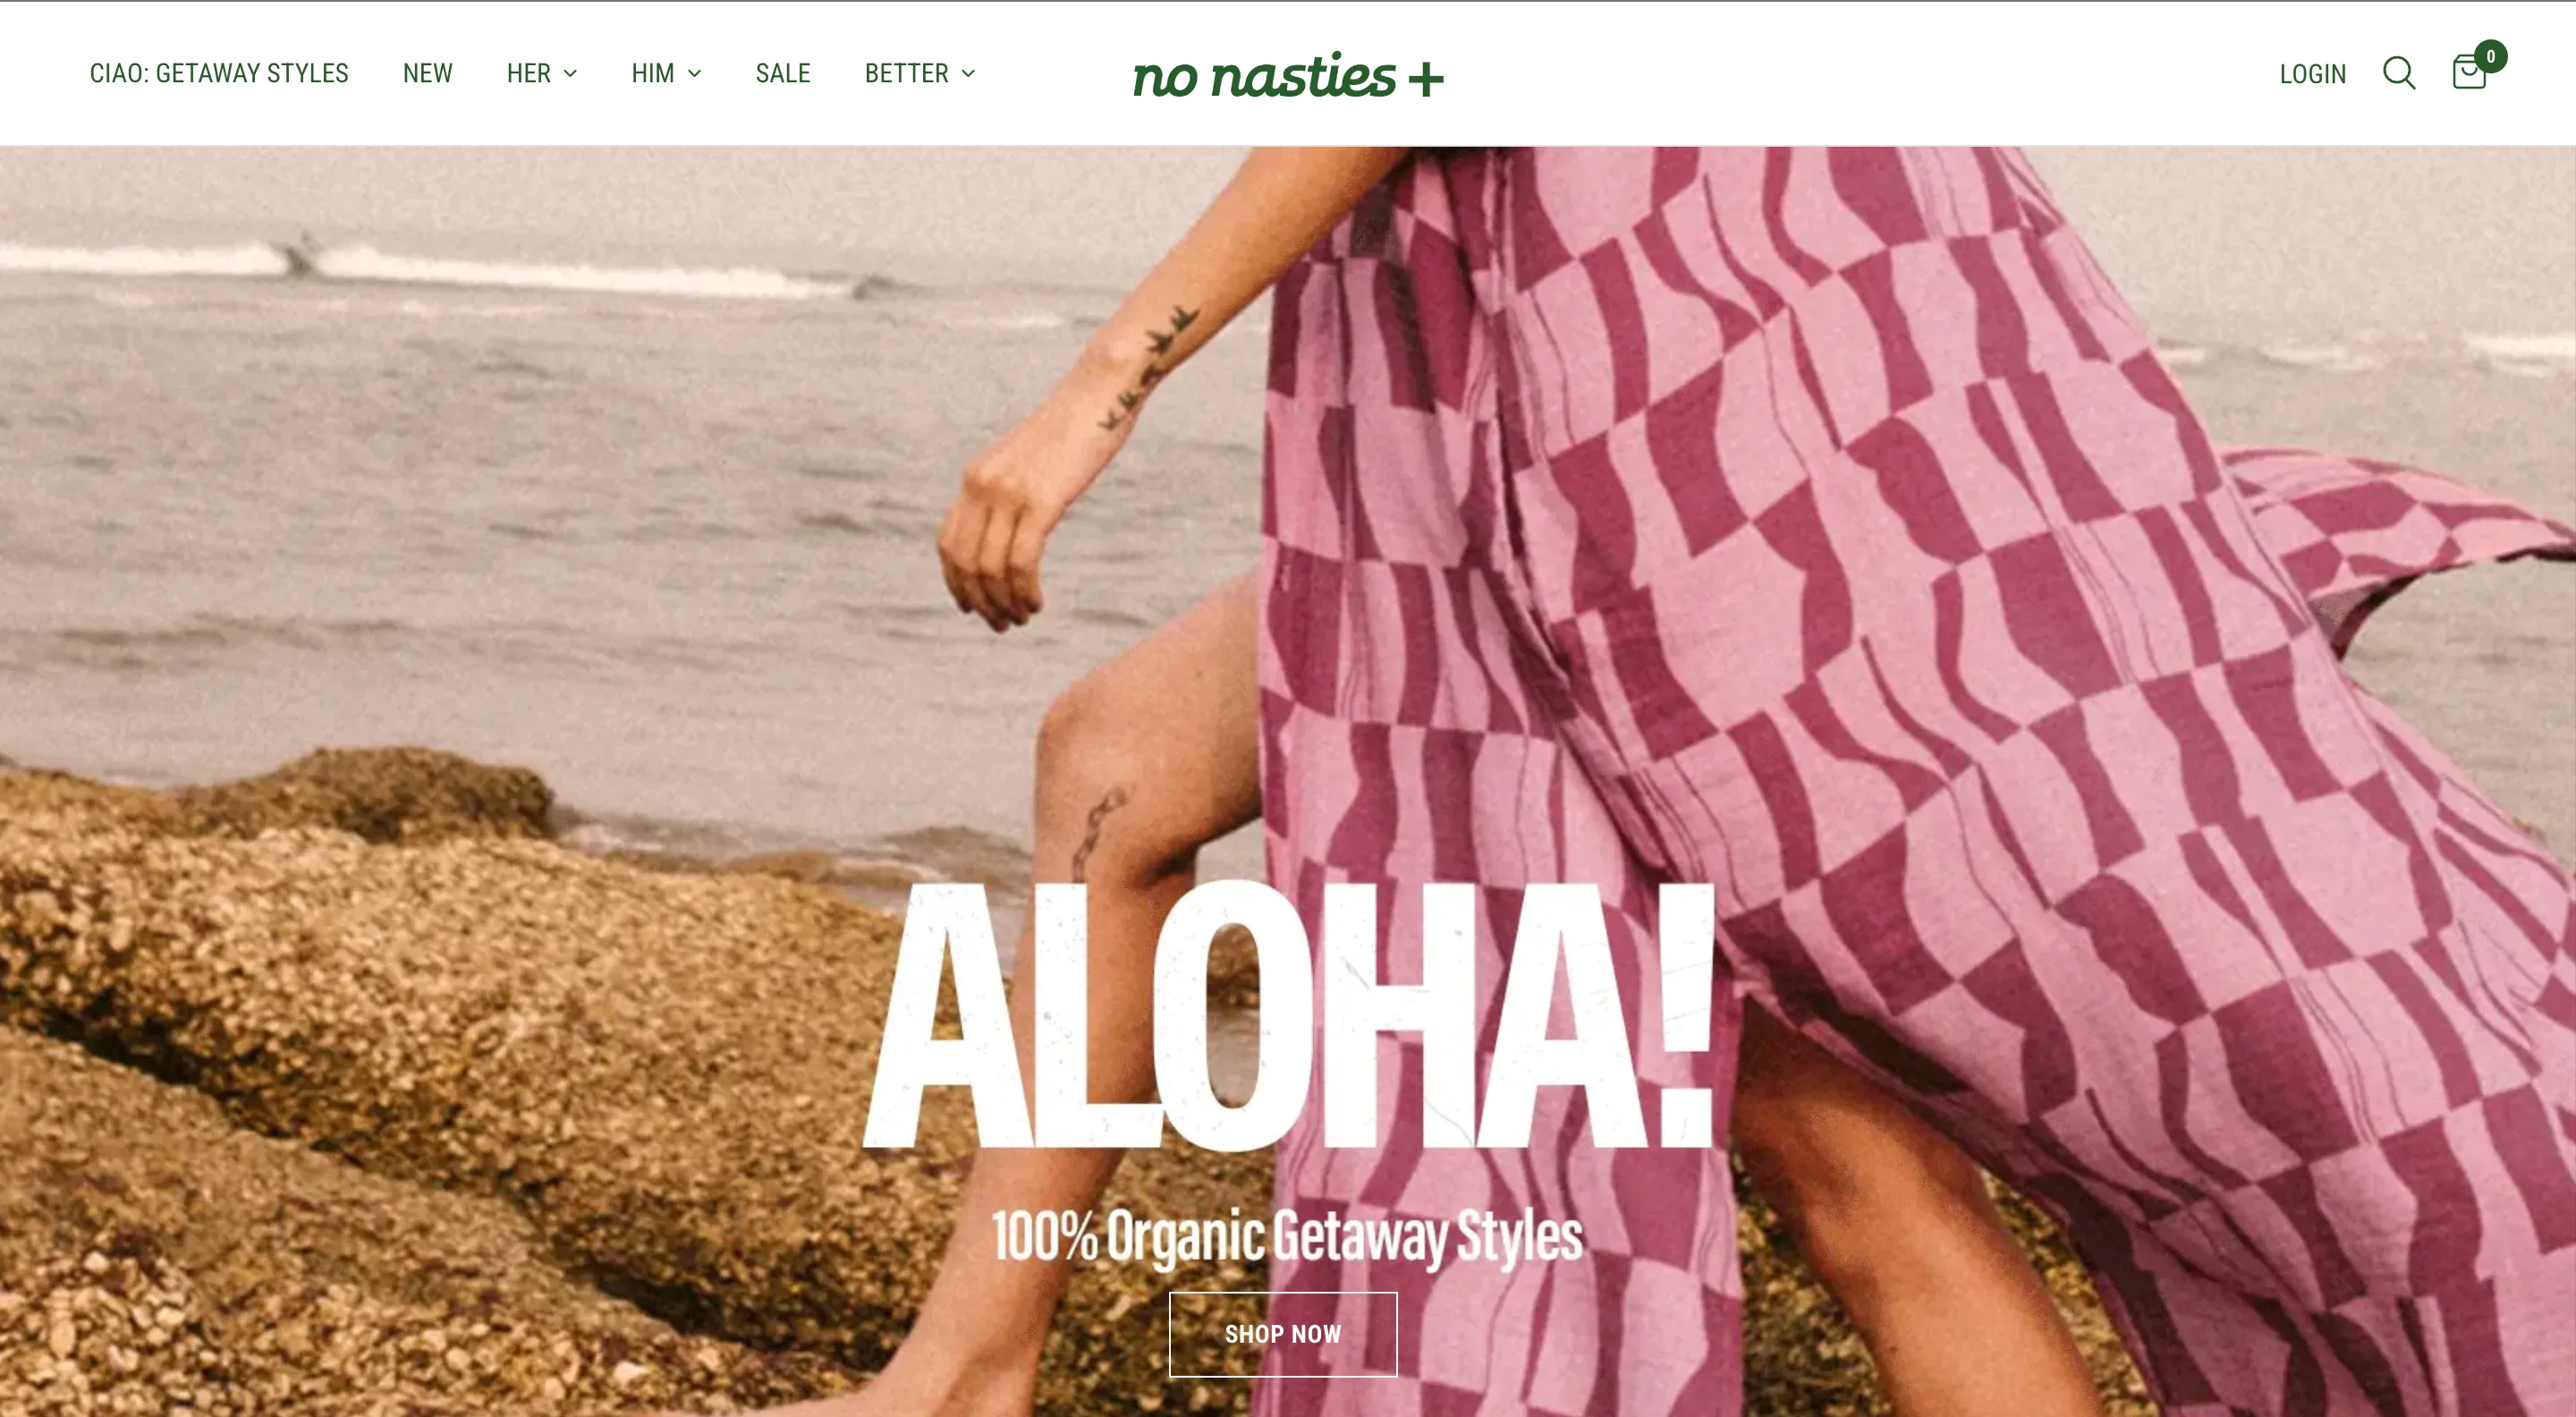Click the HIM menu label
Screen dimensions: 2576x1417
pos(652,73)
